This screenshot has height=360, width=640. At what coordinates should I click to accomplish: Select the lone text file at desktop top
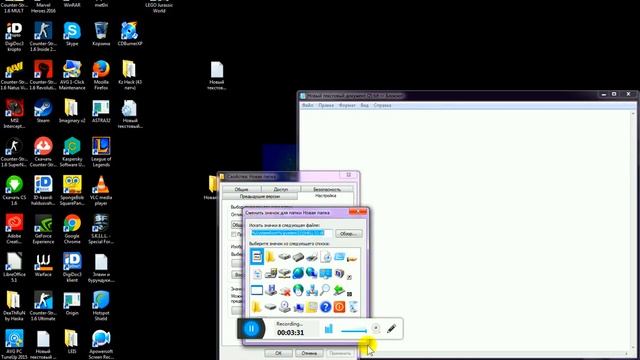tap(217, 76)
